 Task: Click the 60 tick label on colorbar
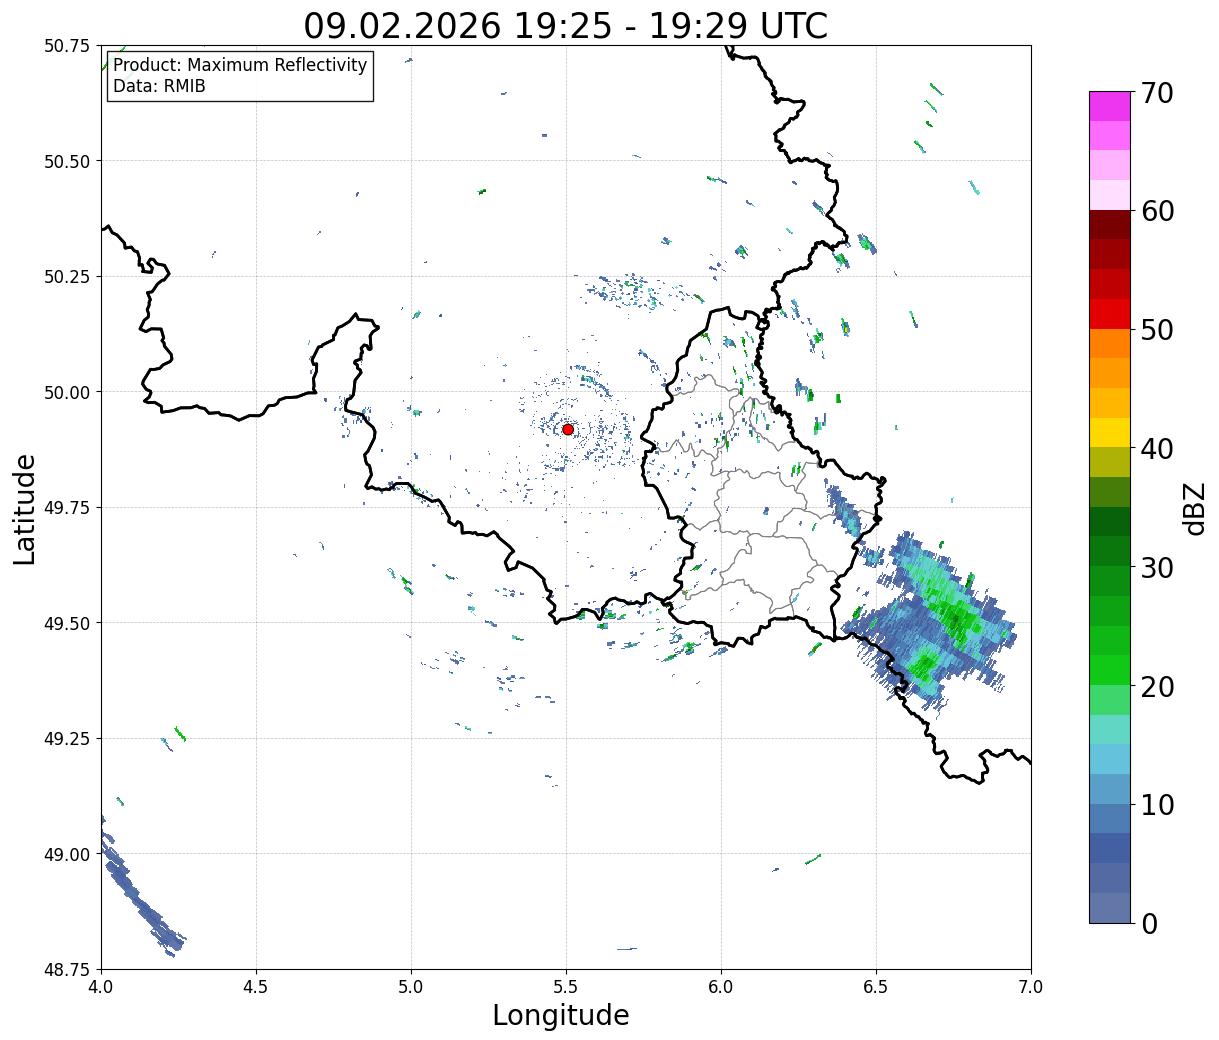[1156, 211]
